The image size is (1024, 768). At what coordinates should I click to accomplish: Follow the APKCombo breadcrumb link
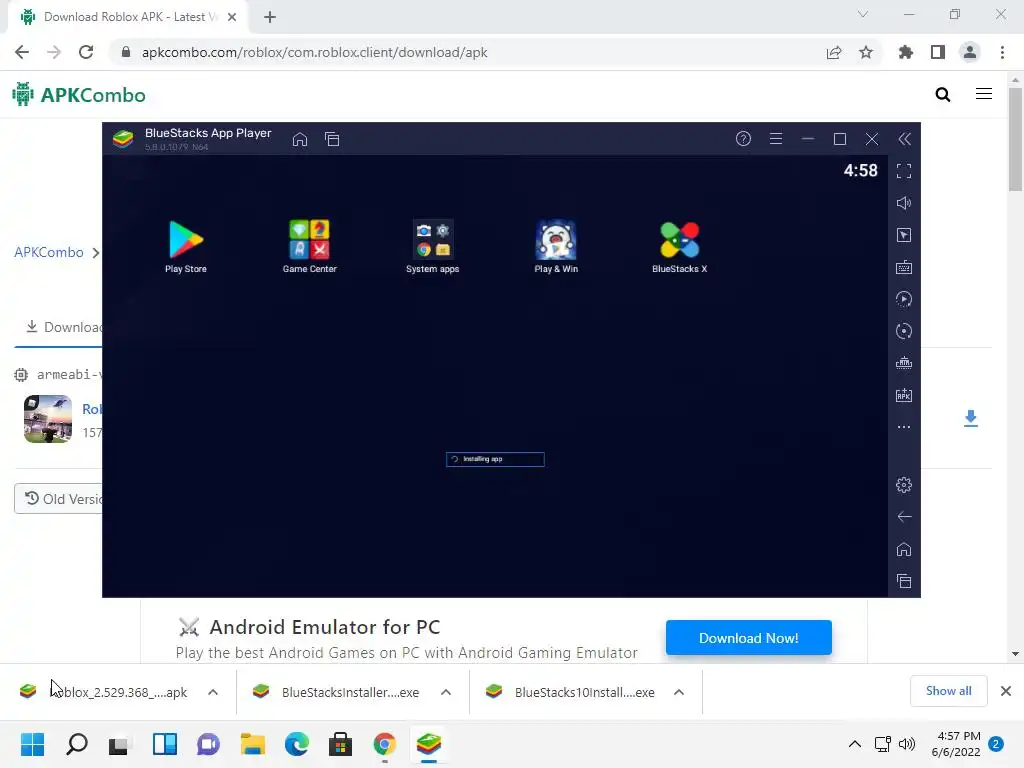49,252
